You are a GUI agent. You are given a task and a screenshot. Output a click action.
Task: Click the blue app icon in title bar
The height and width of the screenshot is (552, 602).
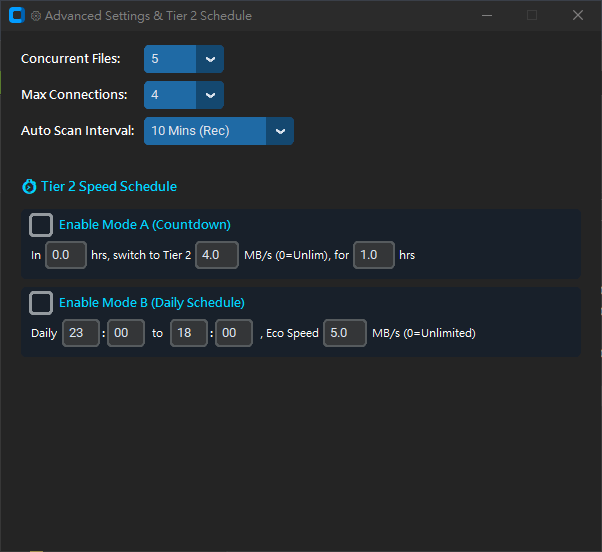coord(17,15)
